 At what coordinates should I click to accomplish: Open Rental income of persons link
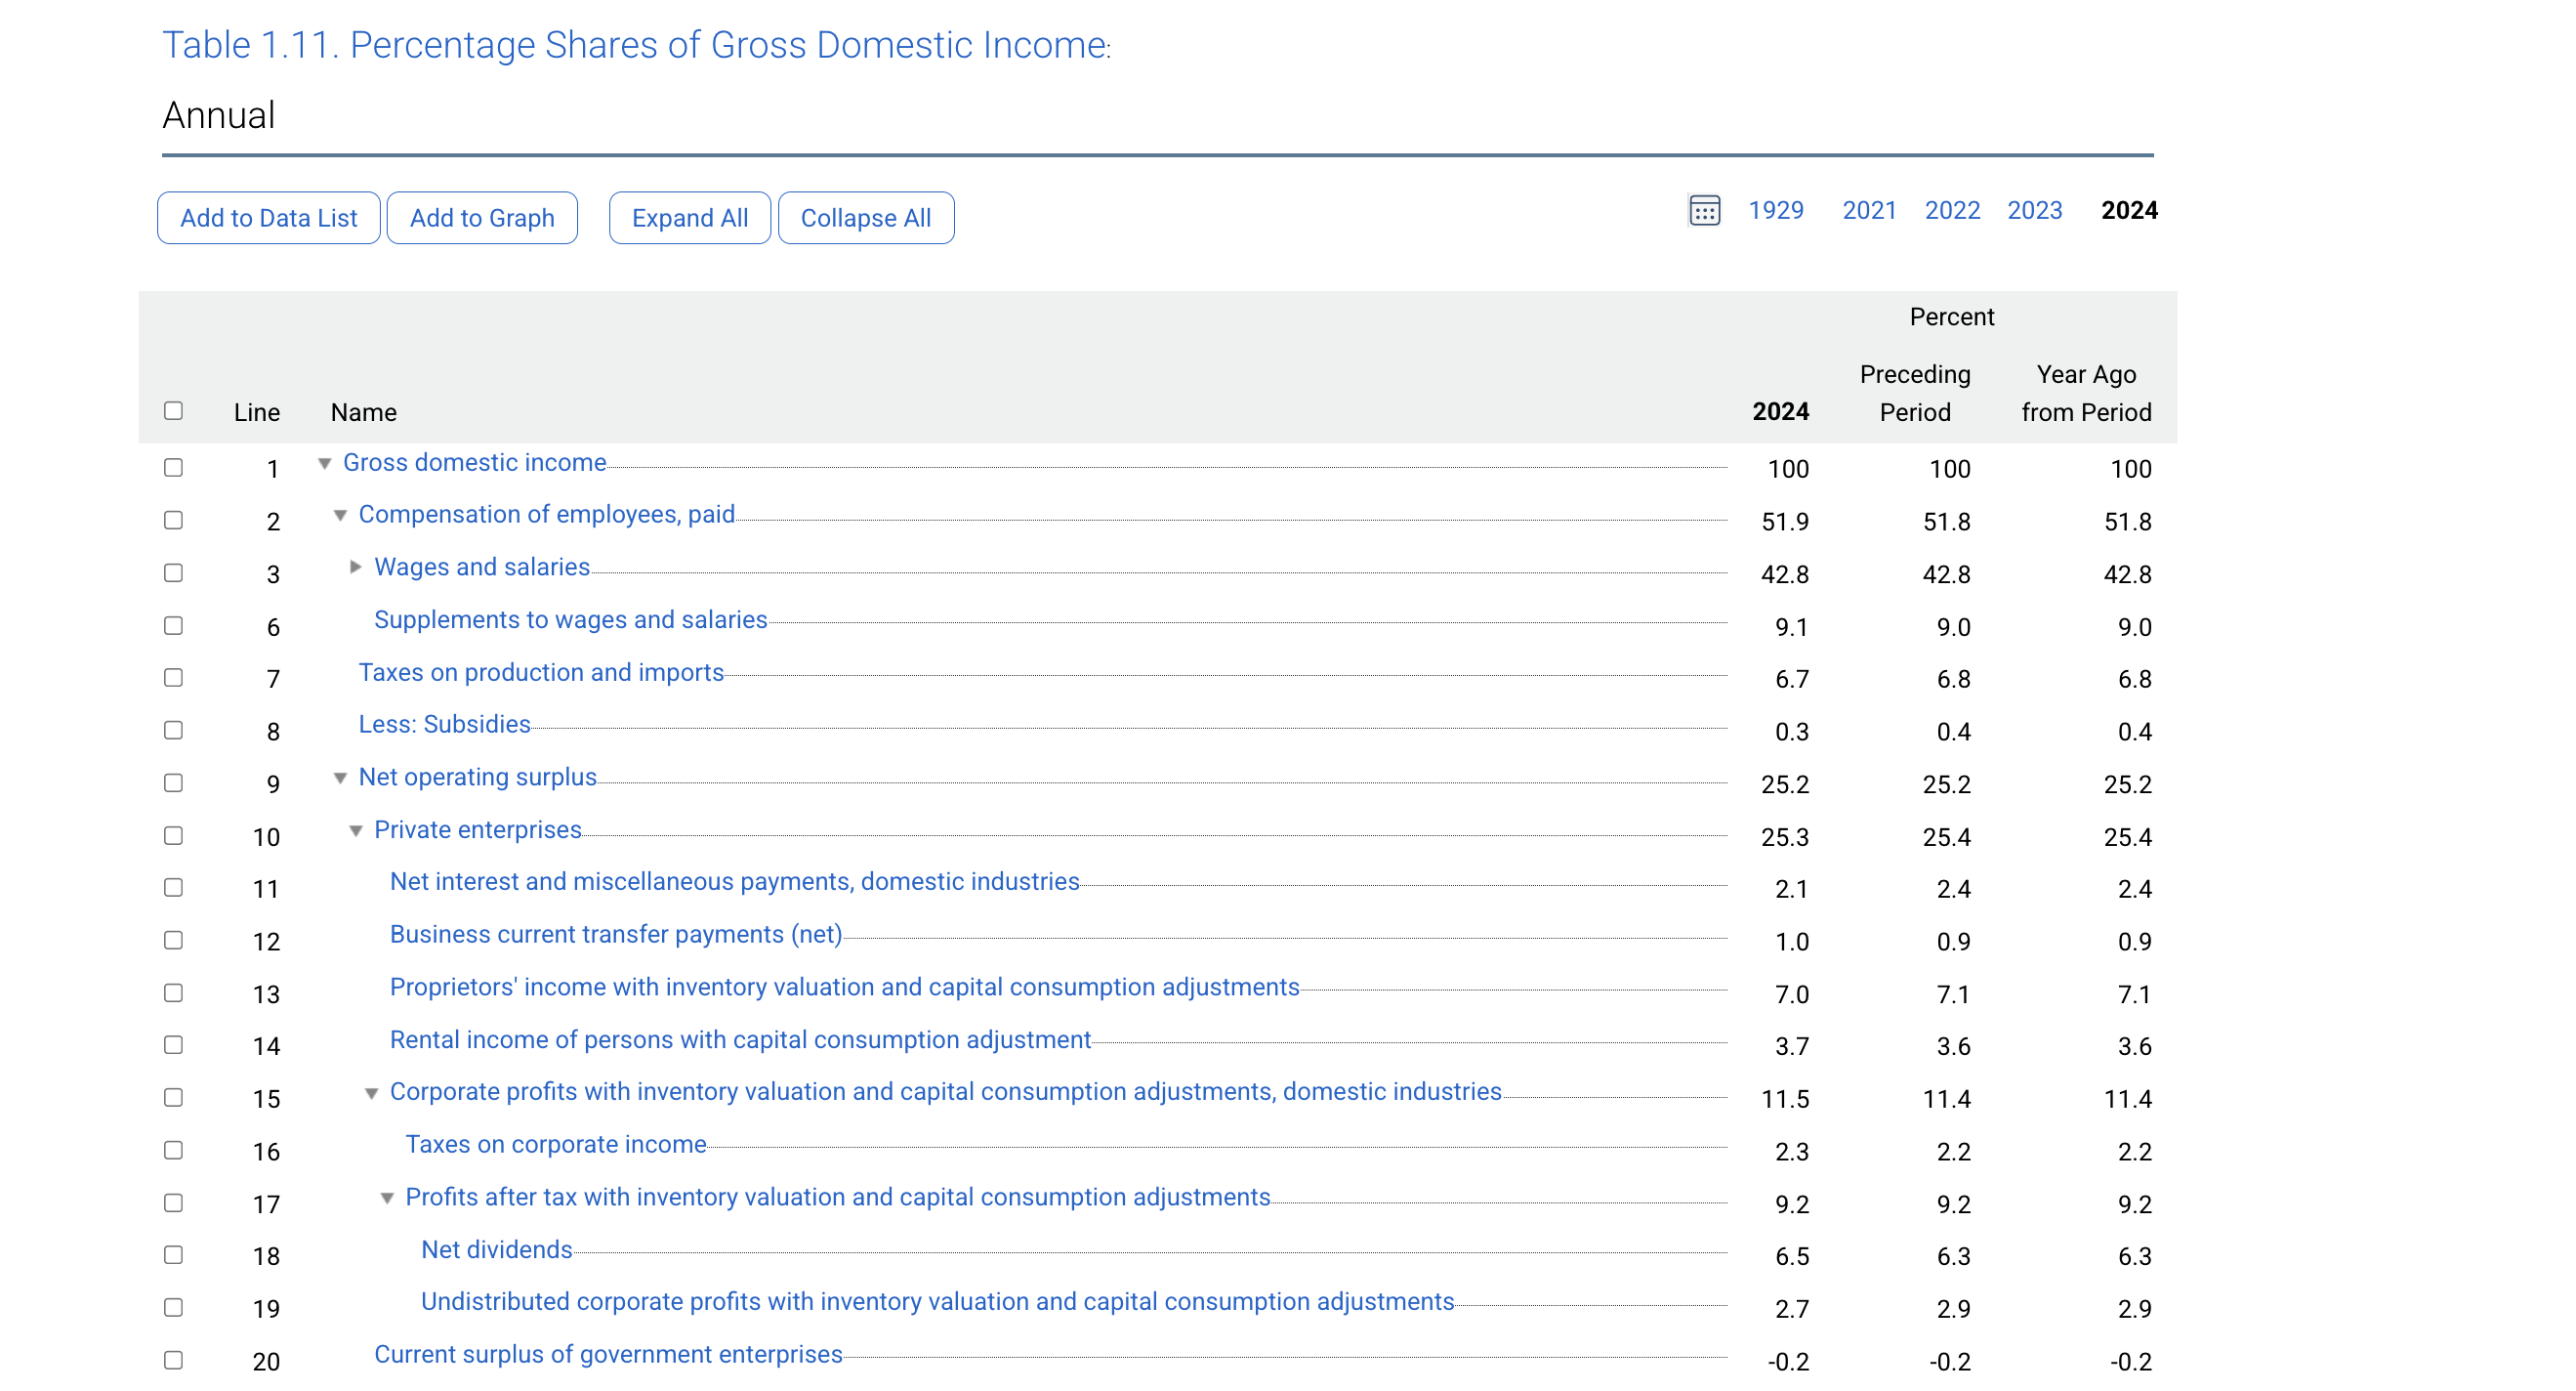tap(740, 1039)
